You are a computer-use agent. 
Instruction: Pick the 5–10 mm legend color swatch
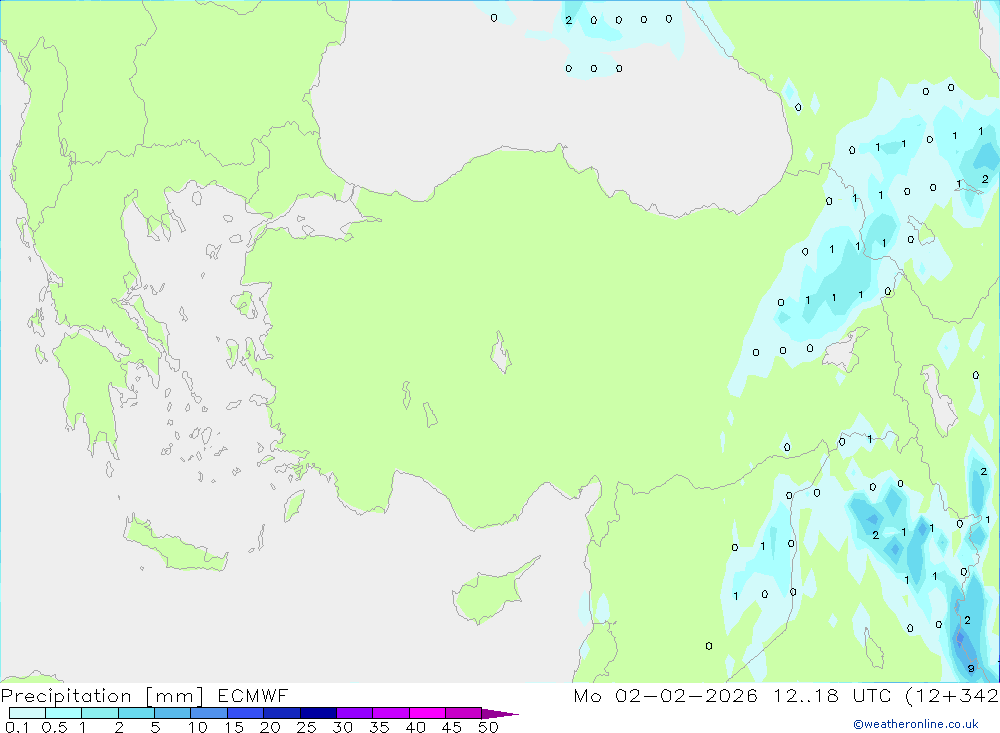(172, 713)
